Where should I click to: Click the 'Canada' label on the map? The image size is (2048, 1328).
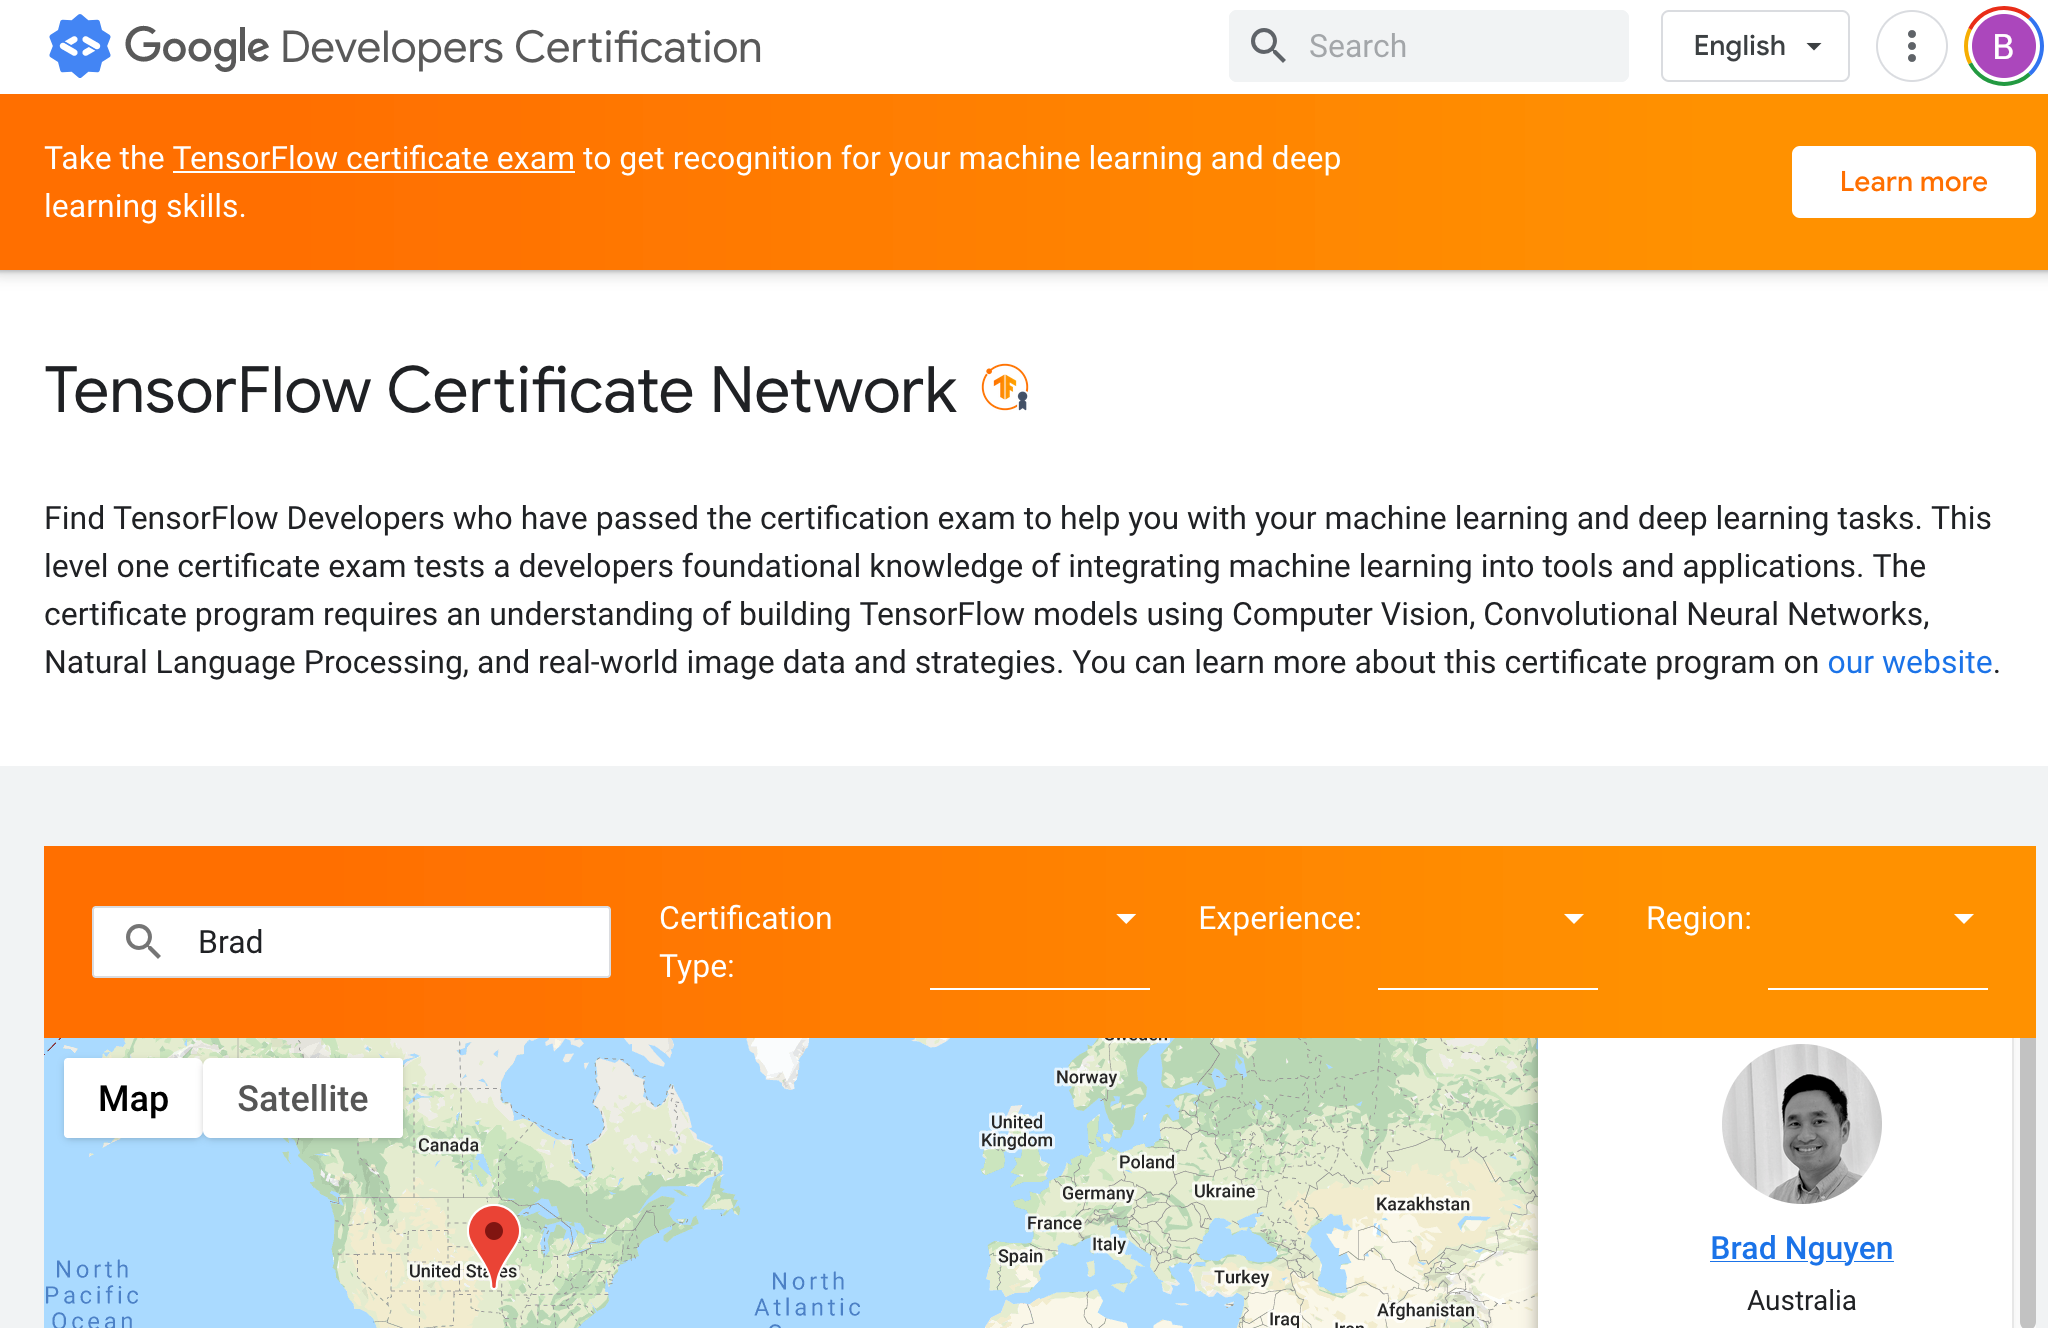tap(448, 1145)
